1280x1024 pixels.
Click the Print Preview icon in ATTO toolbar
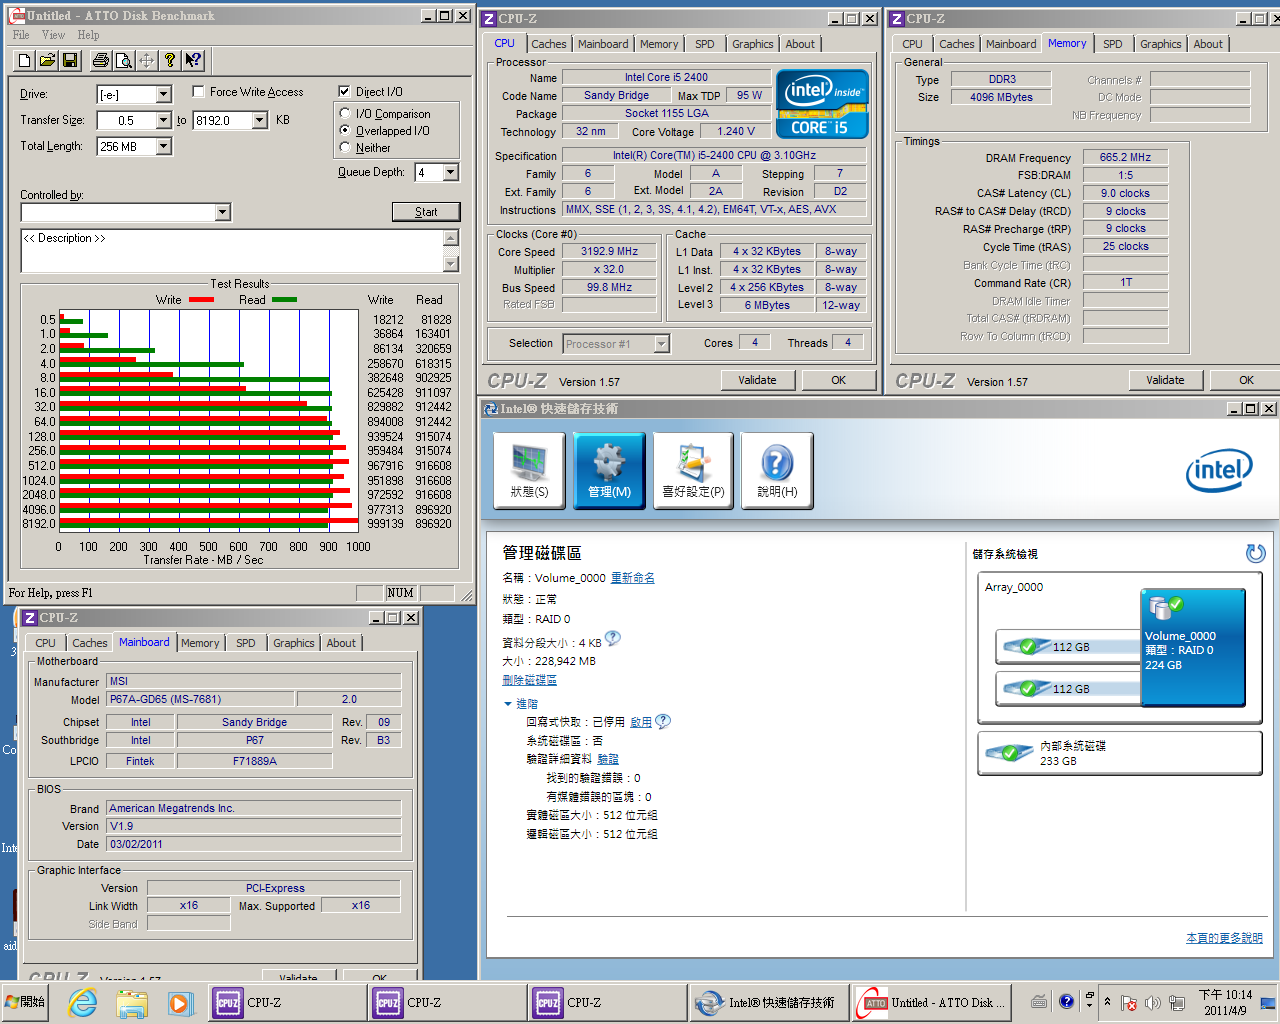(124, 60)
